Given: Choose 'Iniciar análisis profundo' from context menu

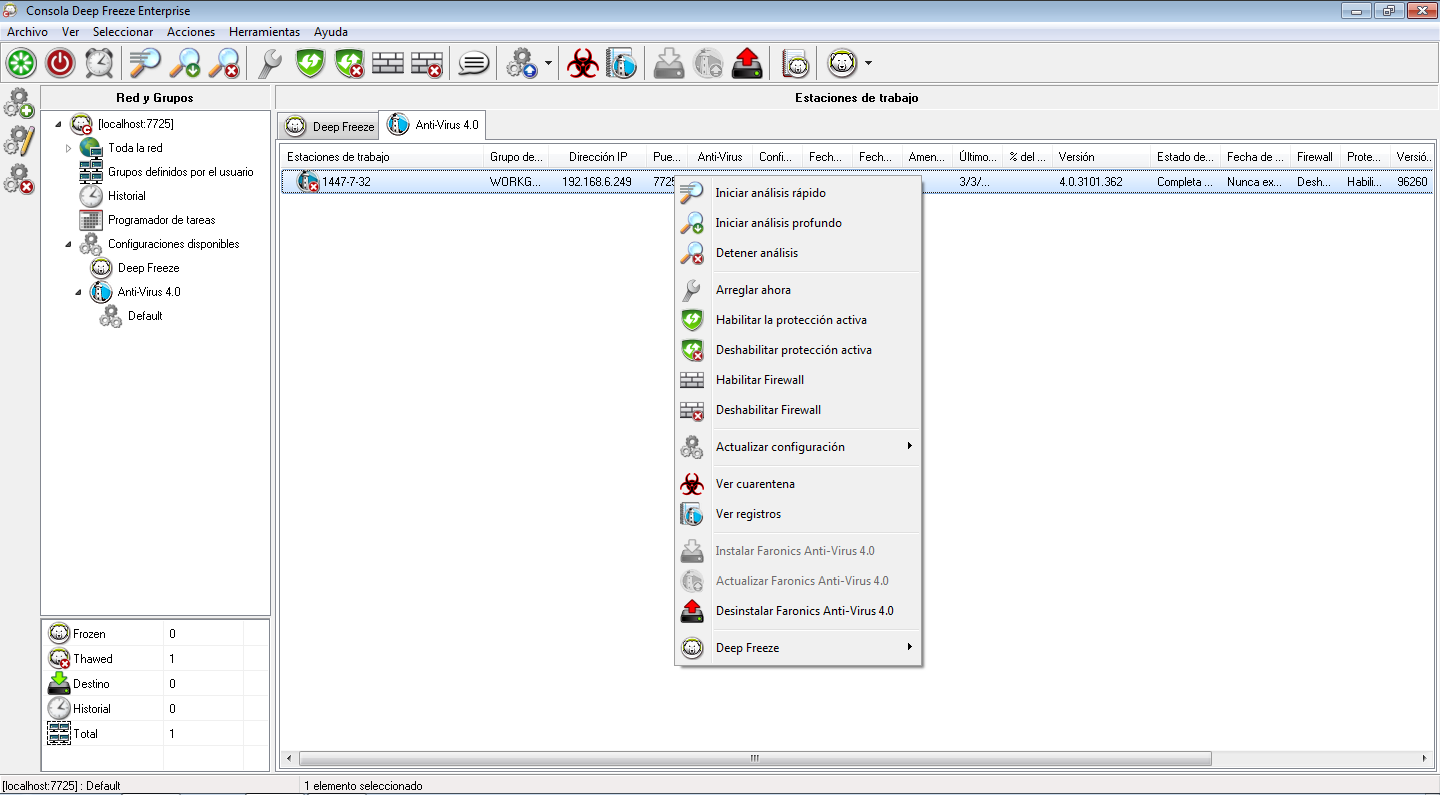Looking at the screenshot, I should click(x=778, y=223).
